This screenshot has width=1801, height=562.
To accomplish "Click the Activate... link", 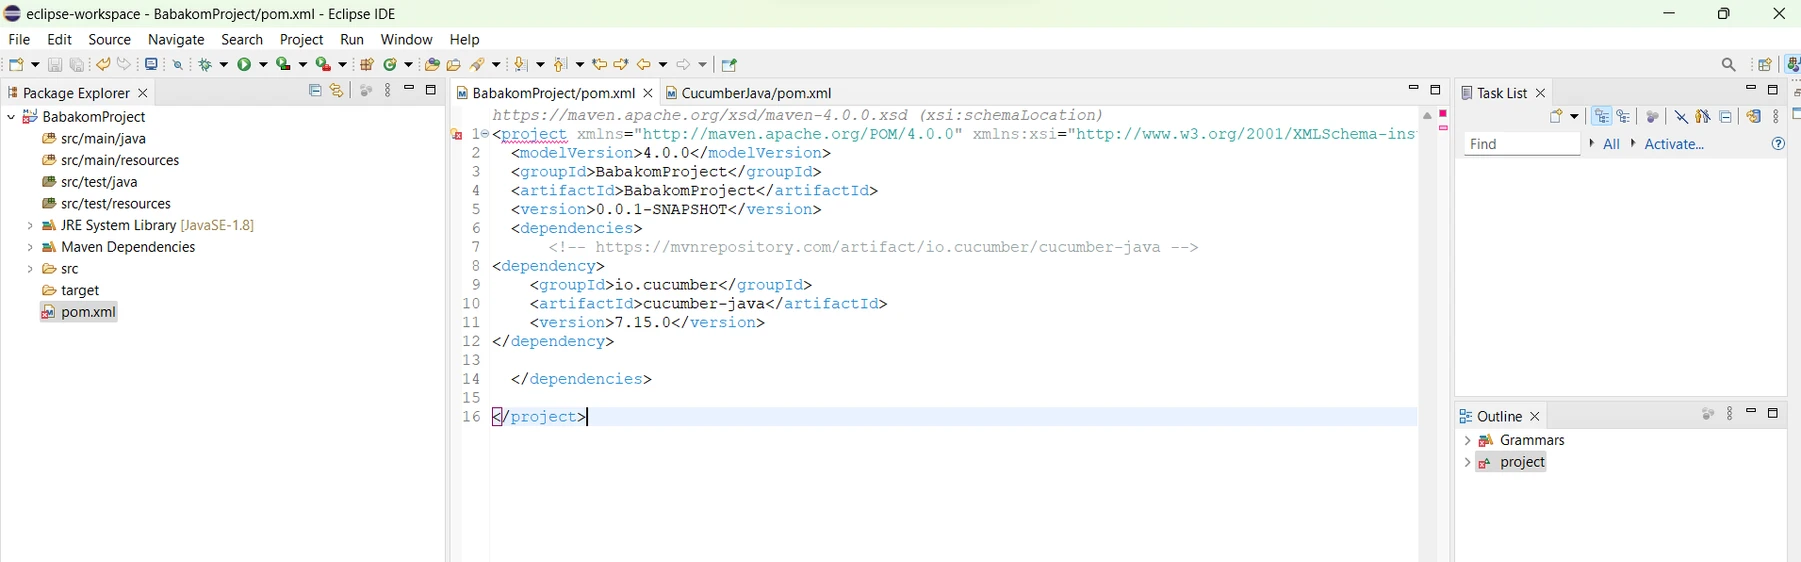I will tap(1674, 144).
